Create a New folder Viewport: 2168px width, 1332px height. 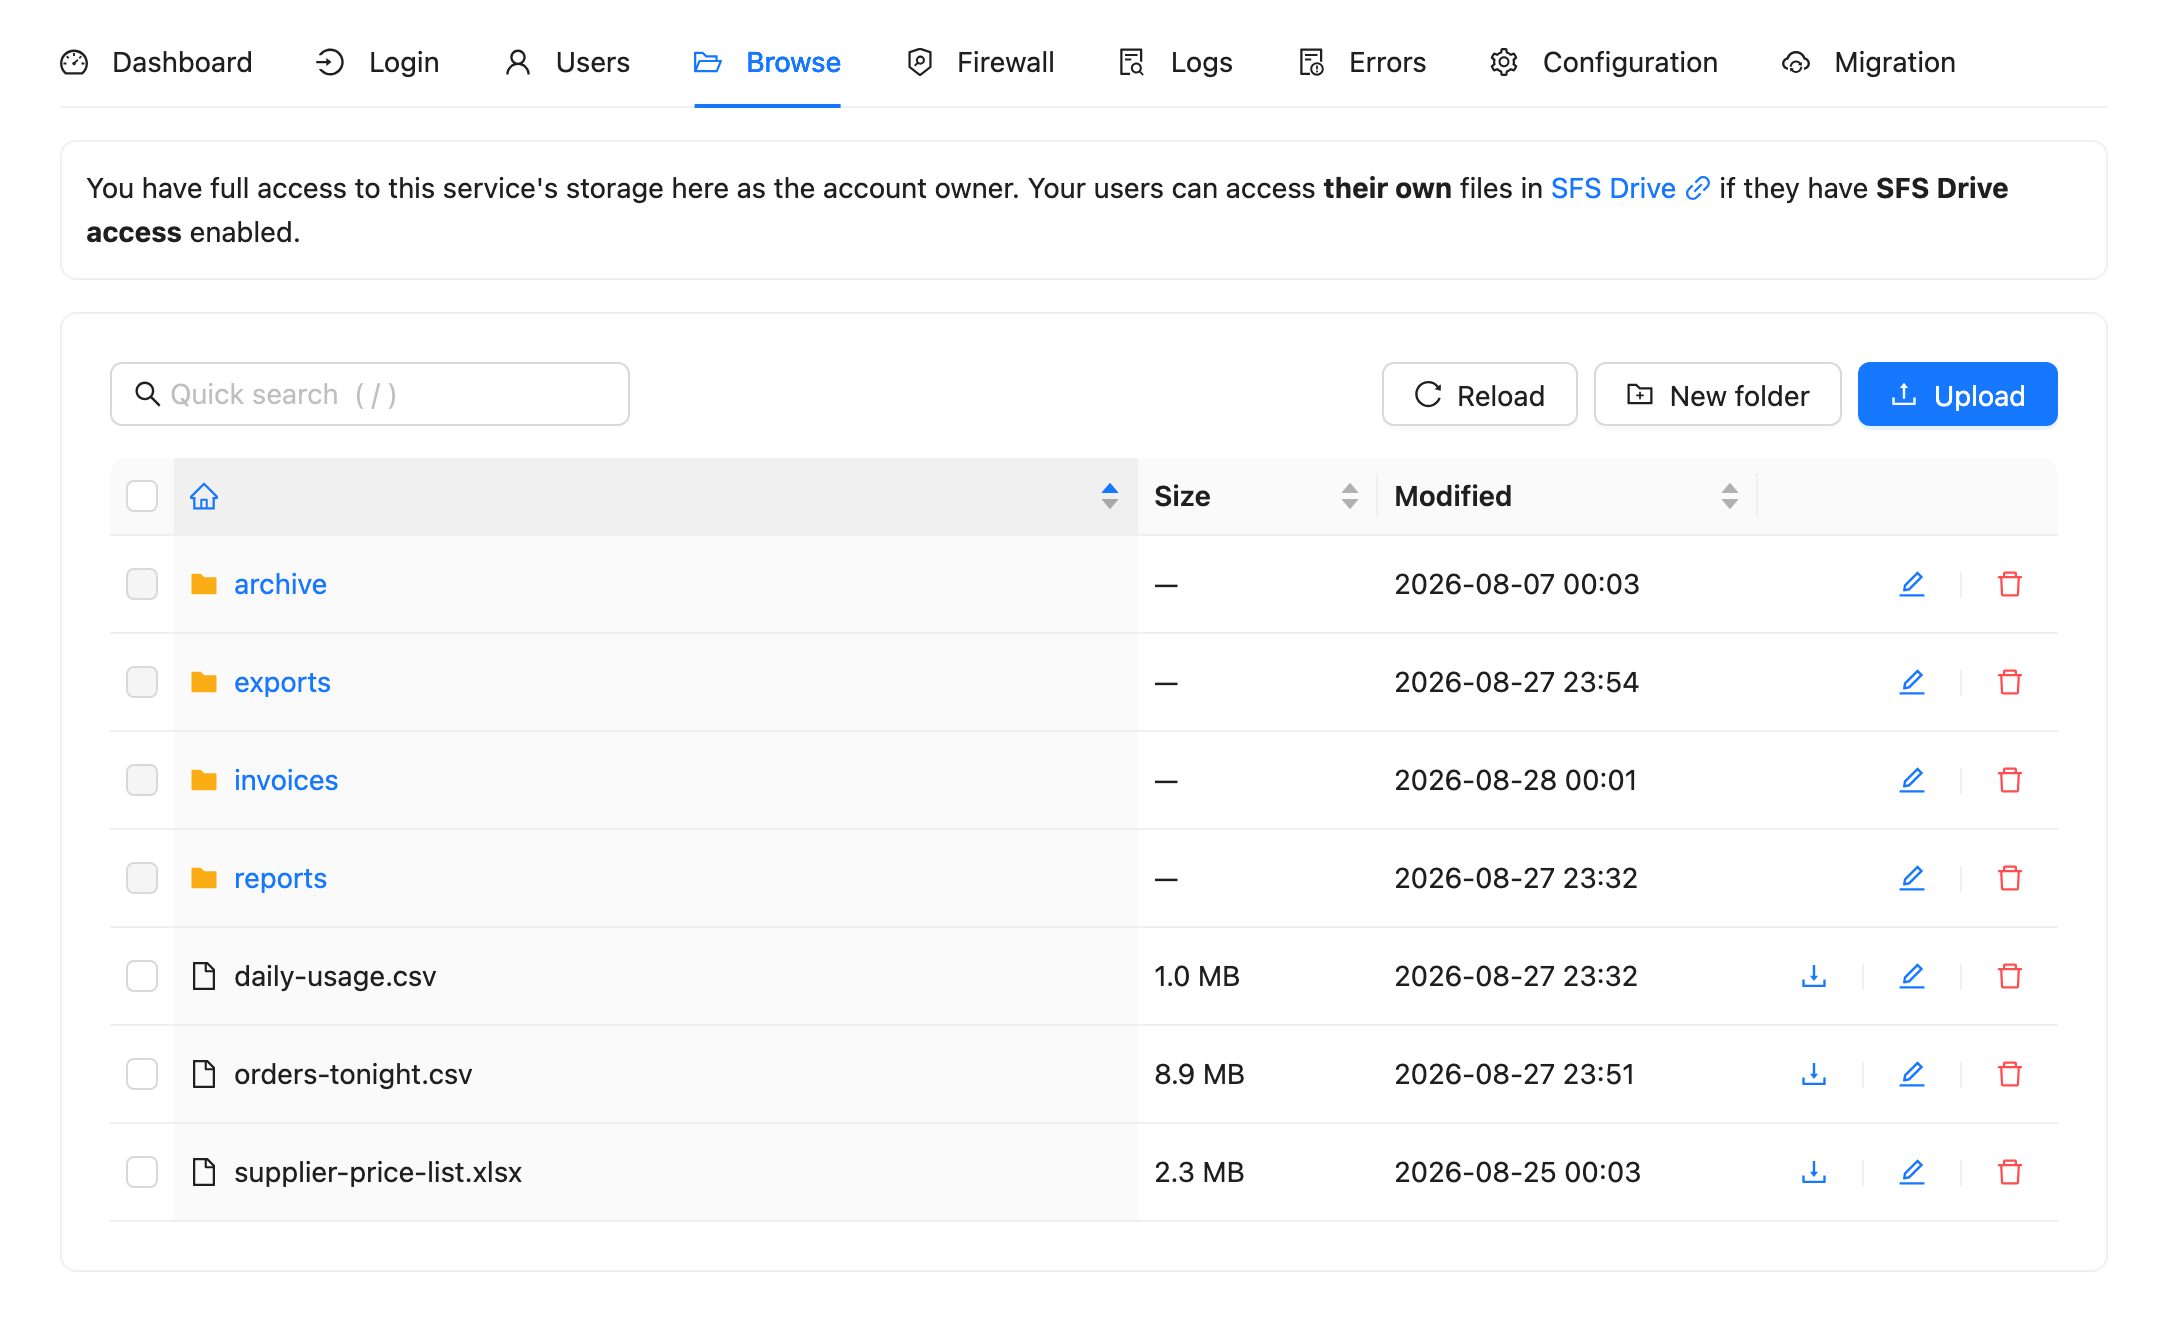[x=1718, y=394]
